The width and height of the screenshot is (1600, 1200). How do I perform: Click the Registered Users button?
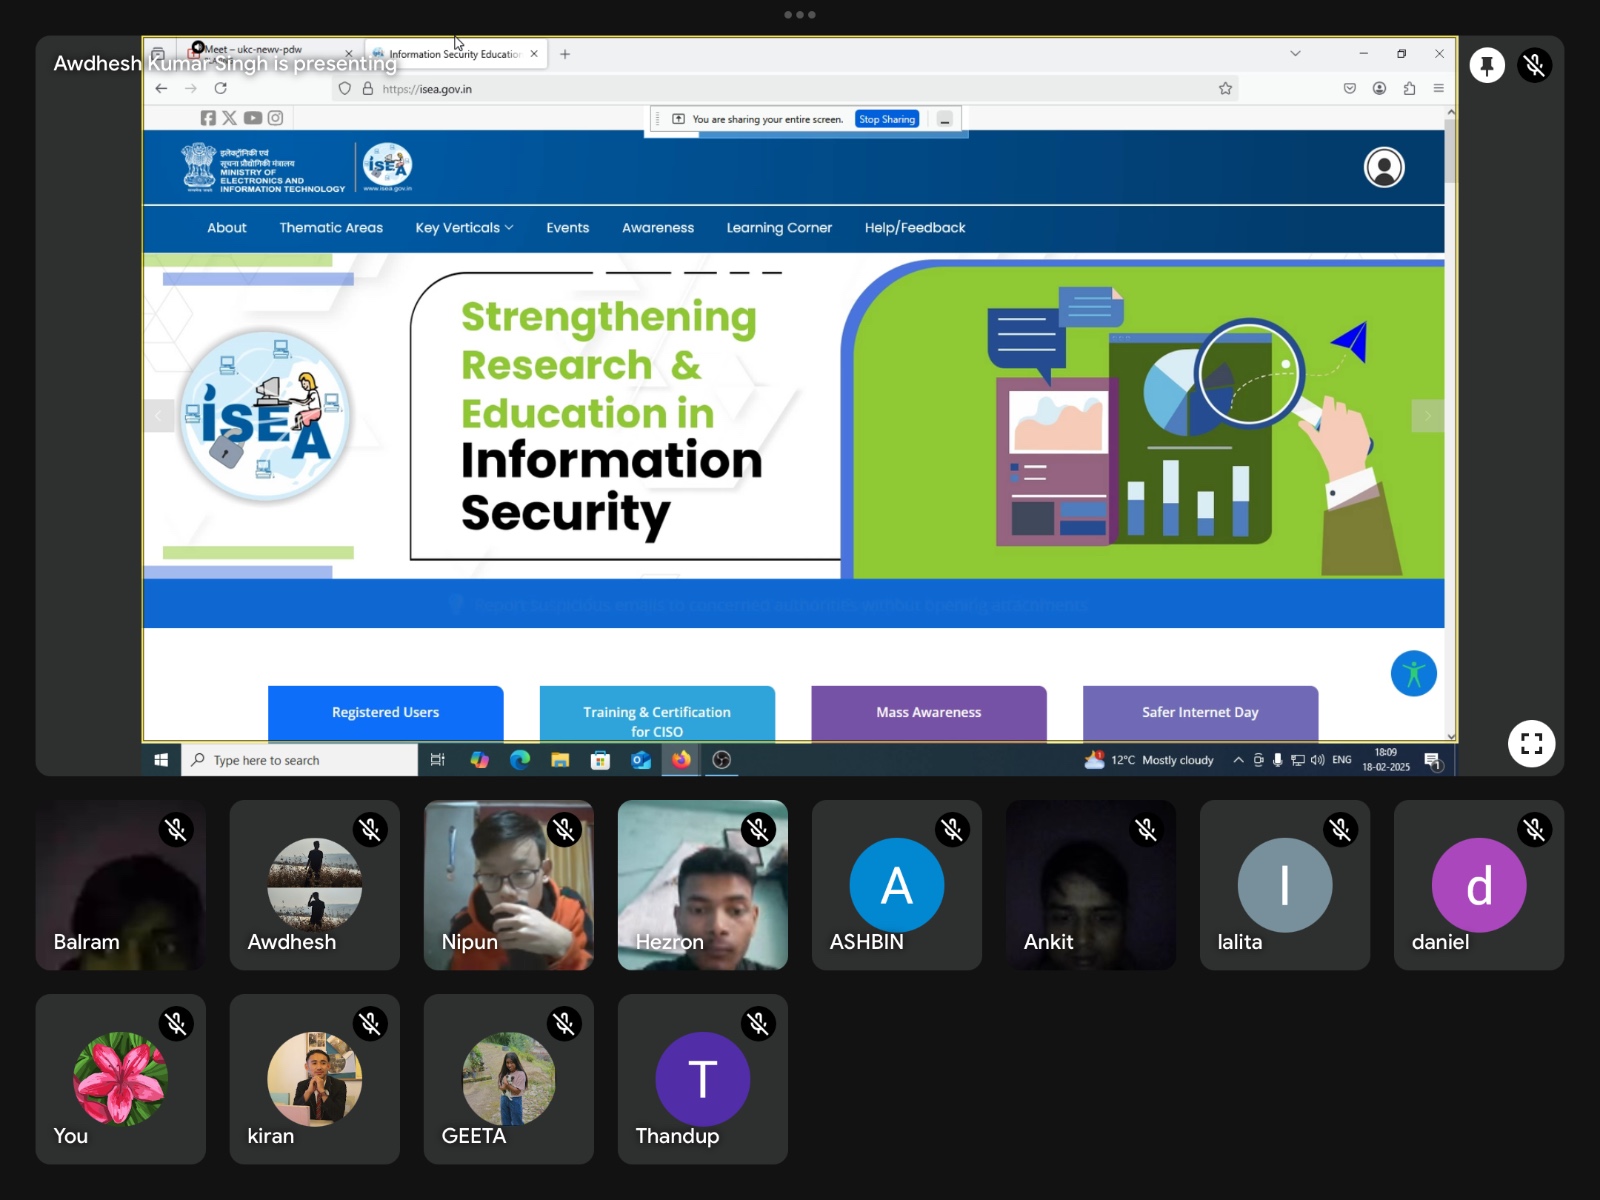point(385,712)
